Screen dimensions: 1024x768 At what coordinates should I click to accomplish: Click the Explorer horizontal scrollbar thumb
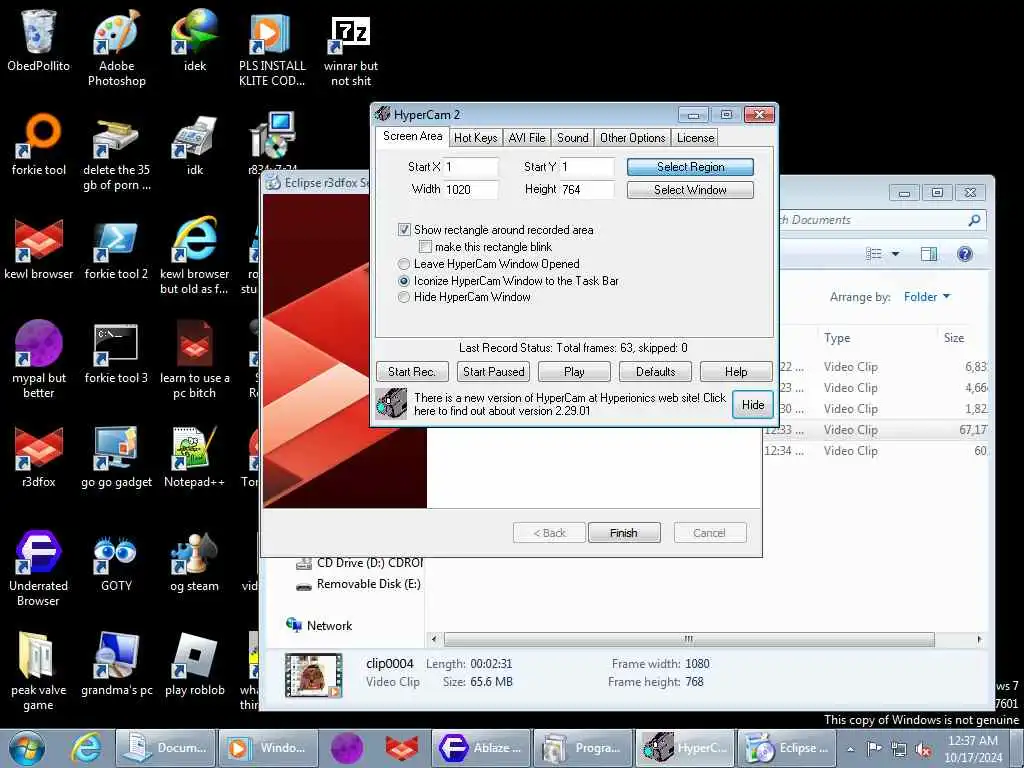click(x=689, y=639)
